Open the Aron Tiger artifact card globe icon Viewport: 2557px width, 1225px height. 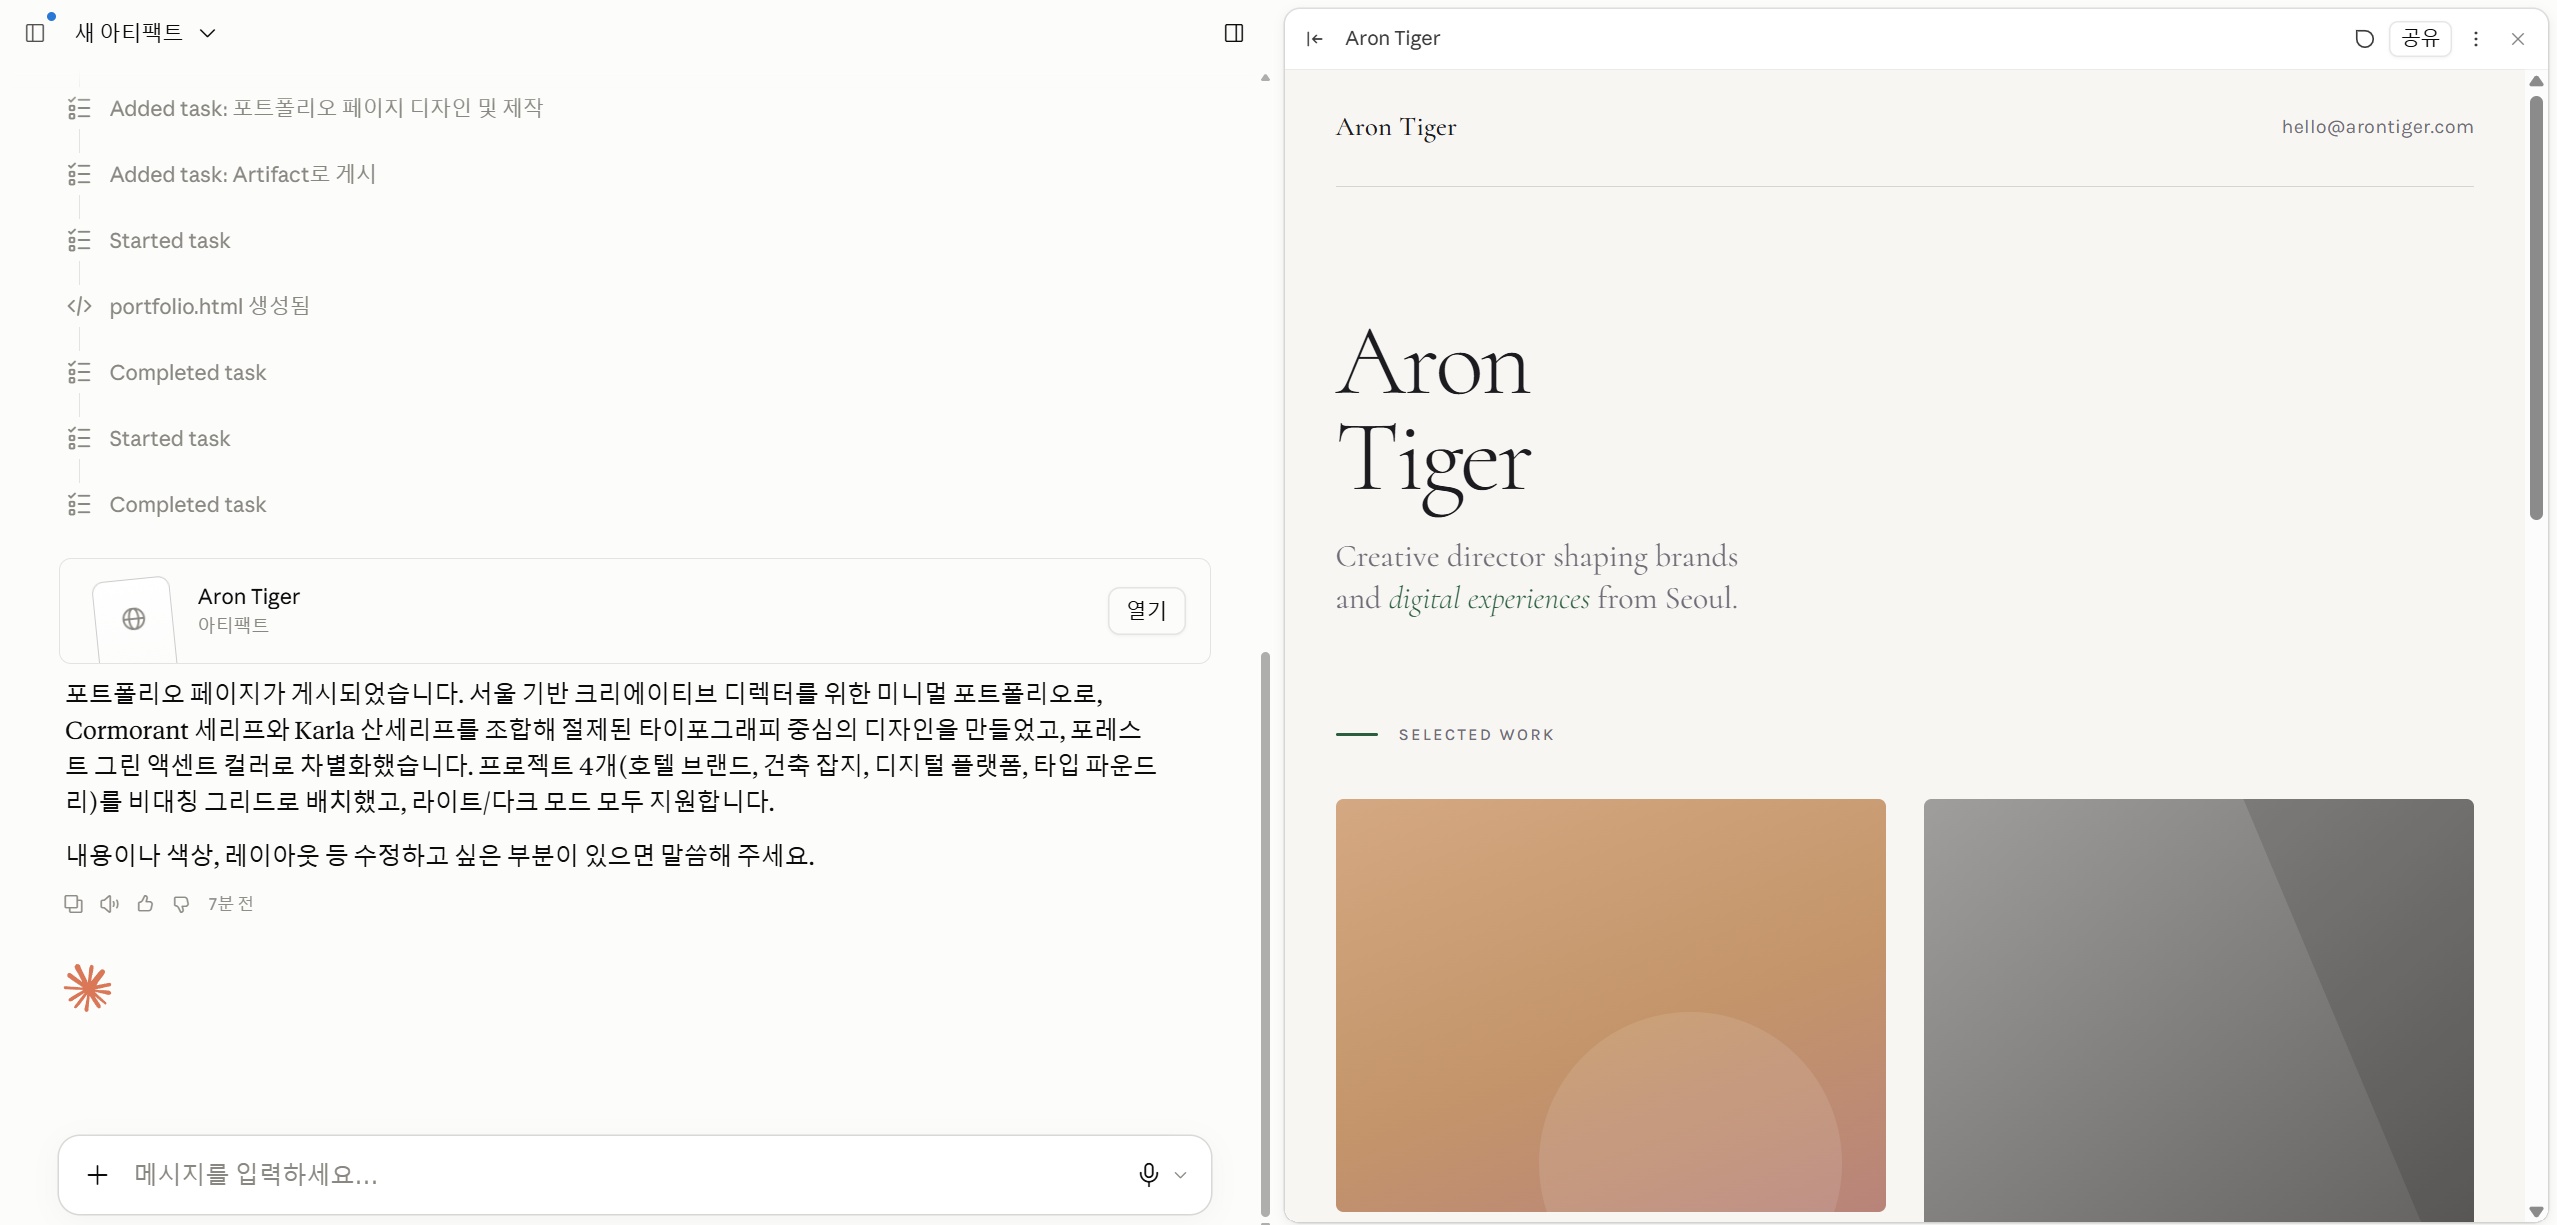click(x=134, y=619)
